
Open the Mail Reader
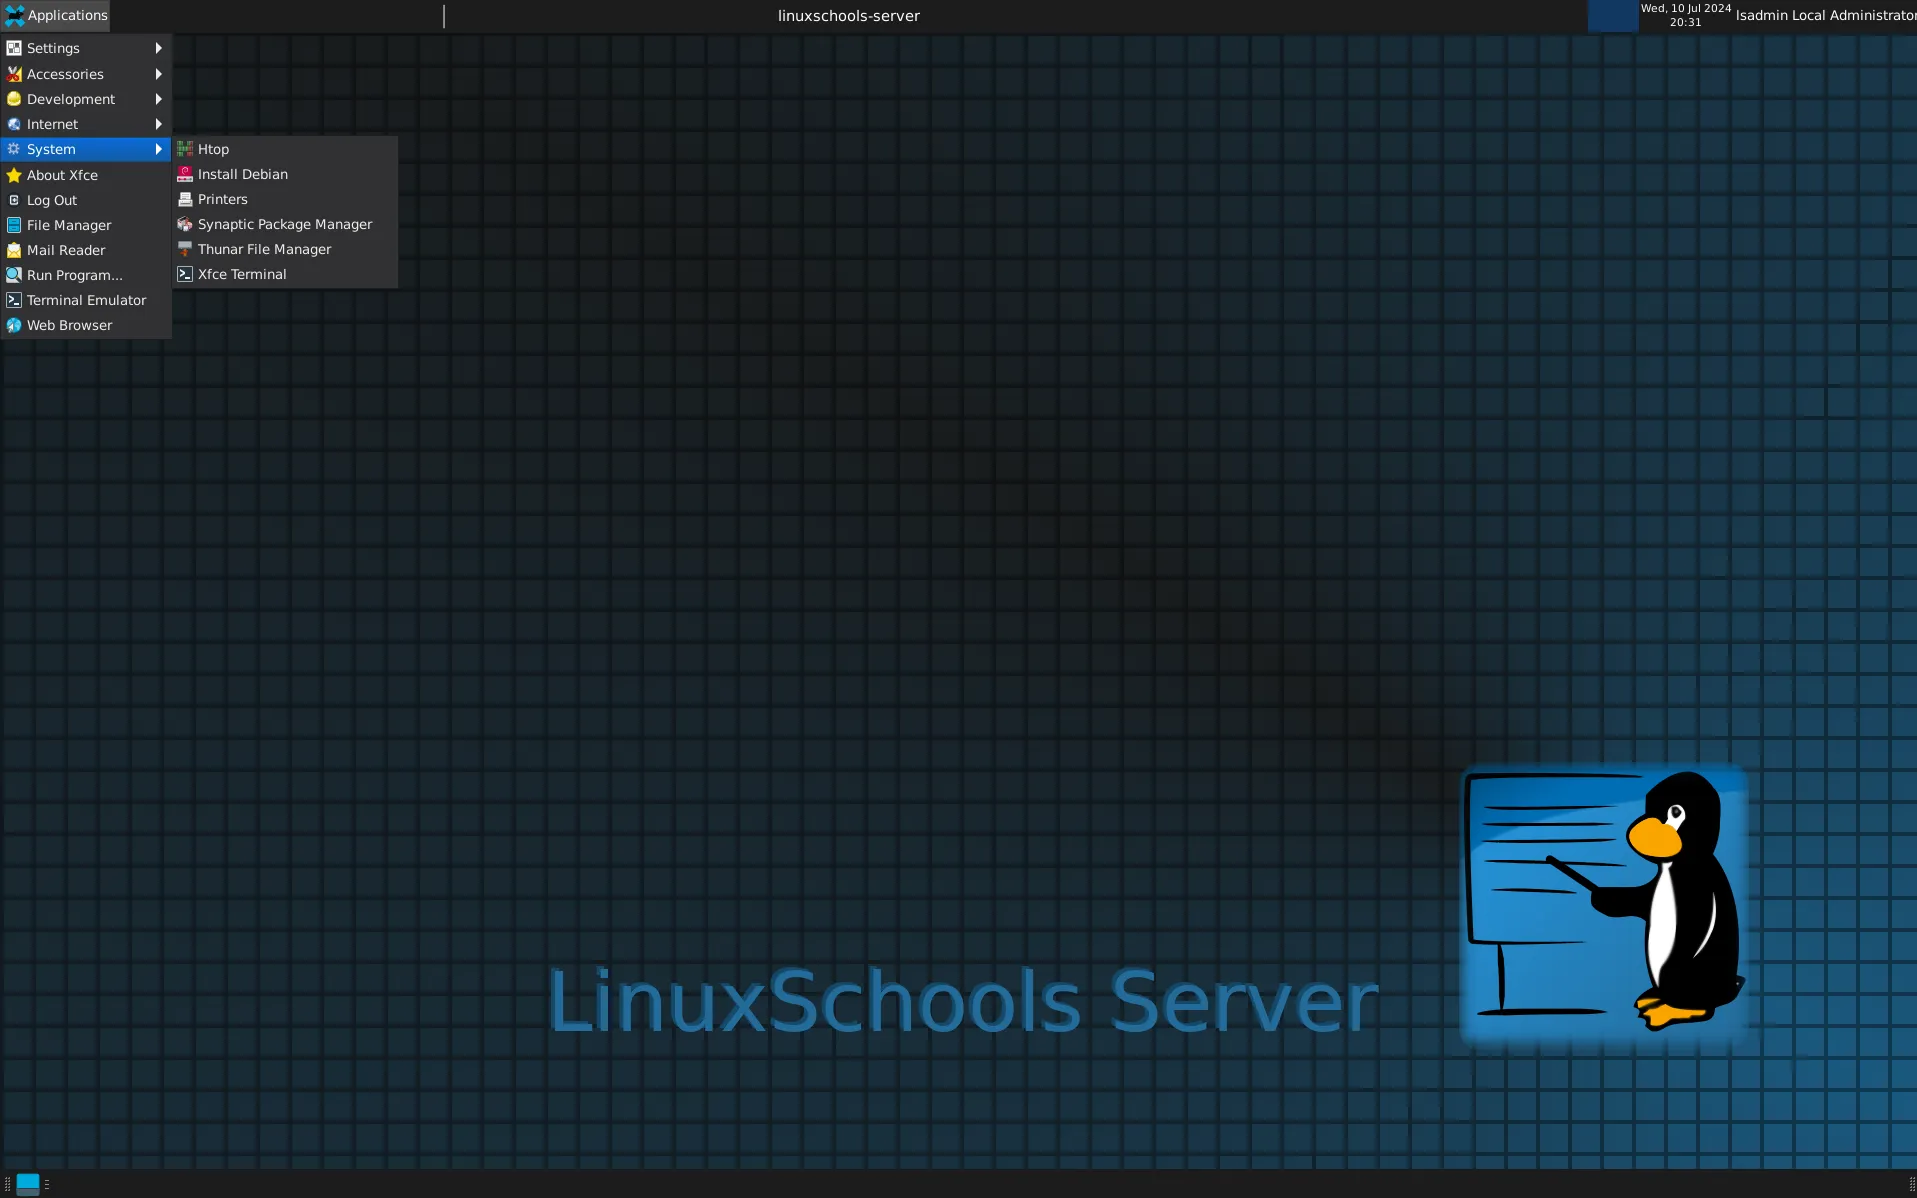pyautogui.click(x=66, y=250)
